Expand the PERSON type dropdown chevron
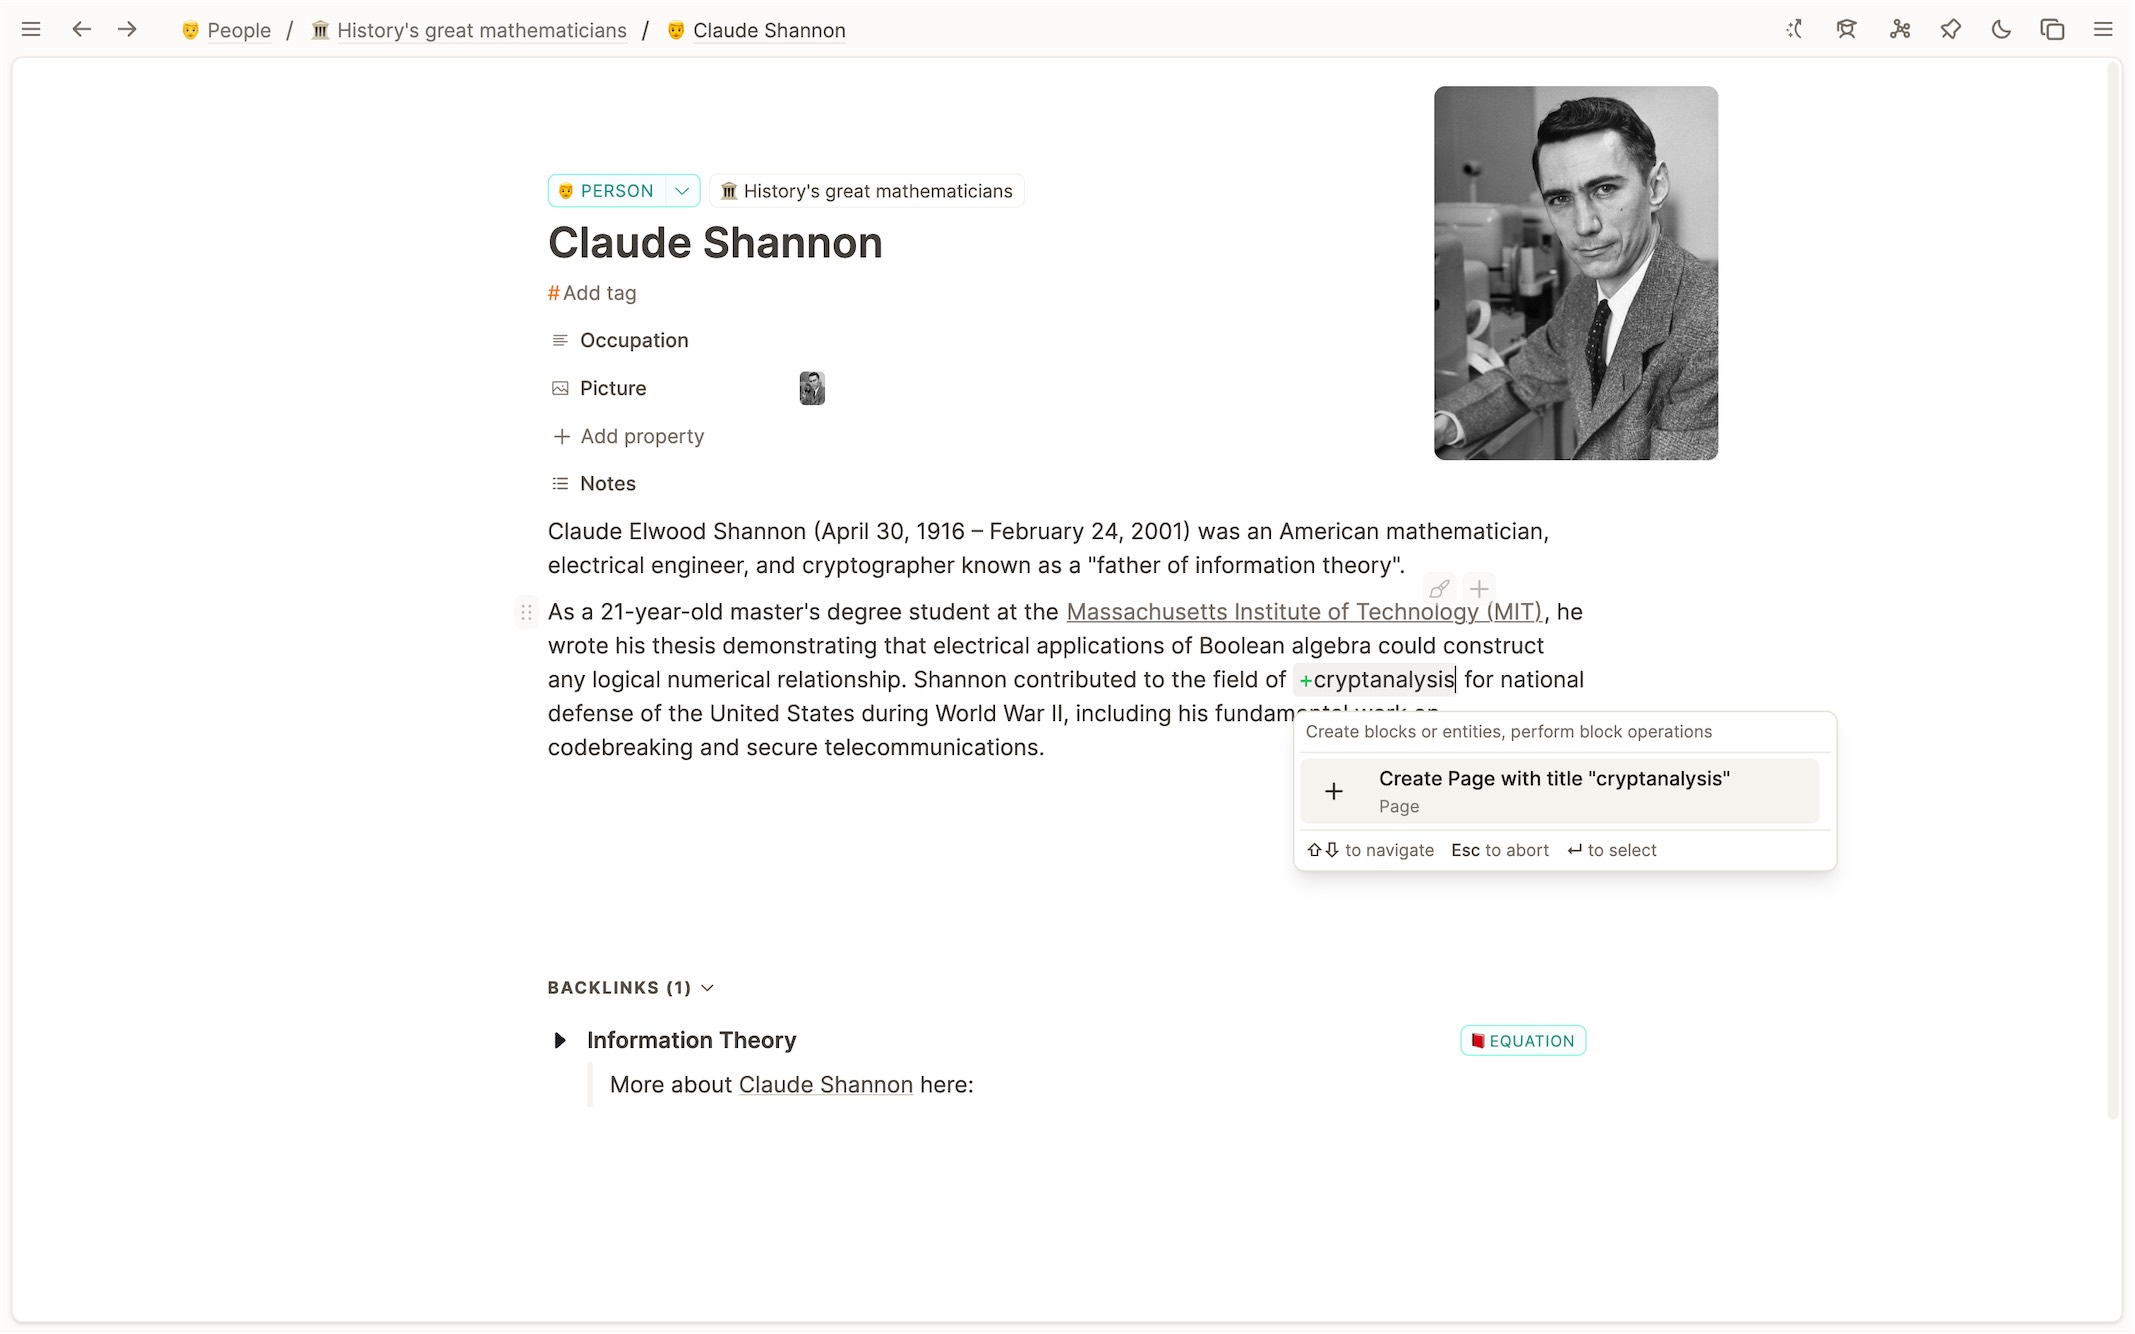The width and height of the screenshot is (2135, 1334). pos(682,191)
